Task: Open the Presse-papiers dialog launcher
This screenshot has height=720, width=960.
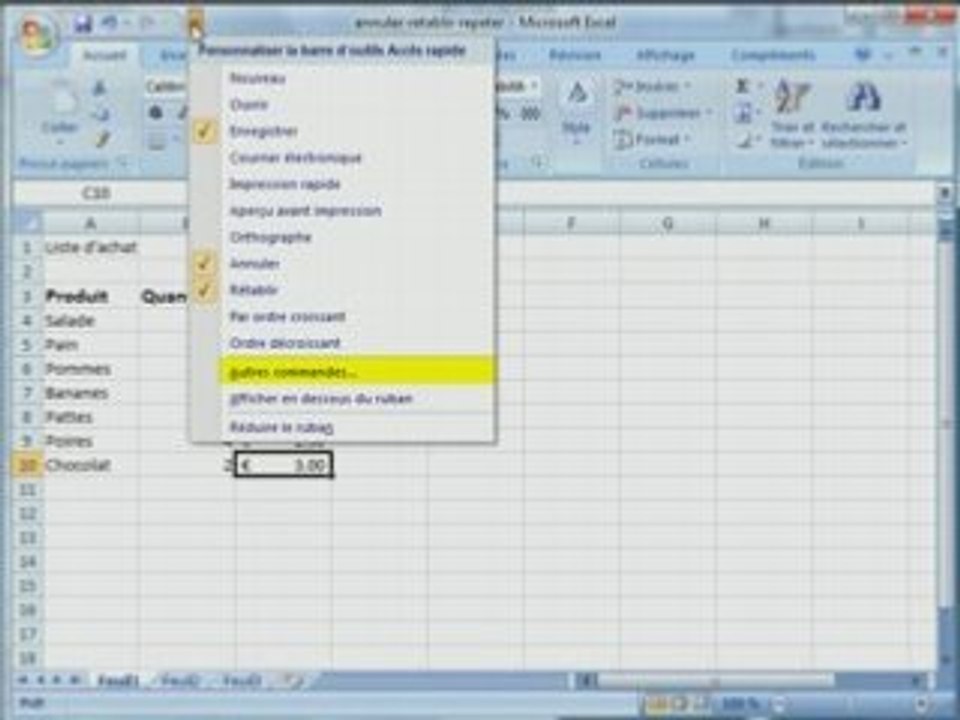Action: (123, 163)
